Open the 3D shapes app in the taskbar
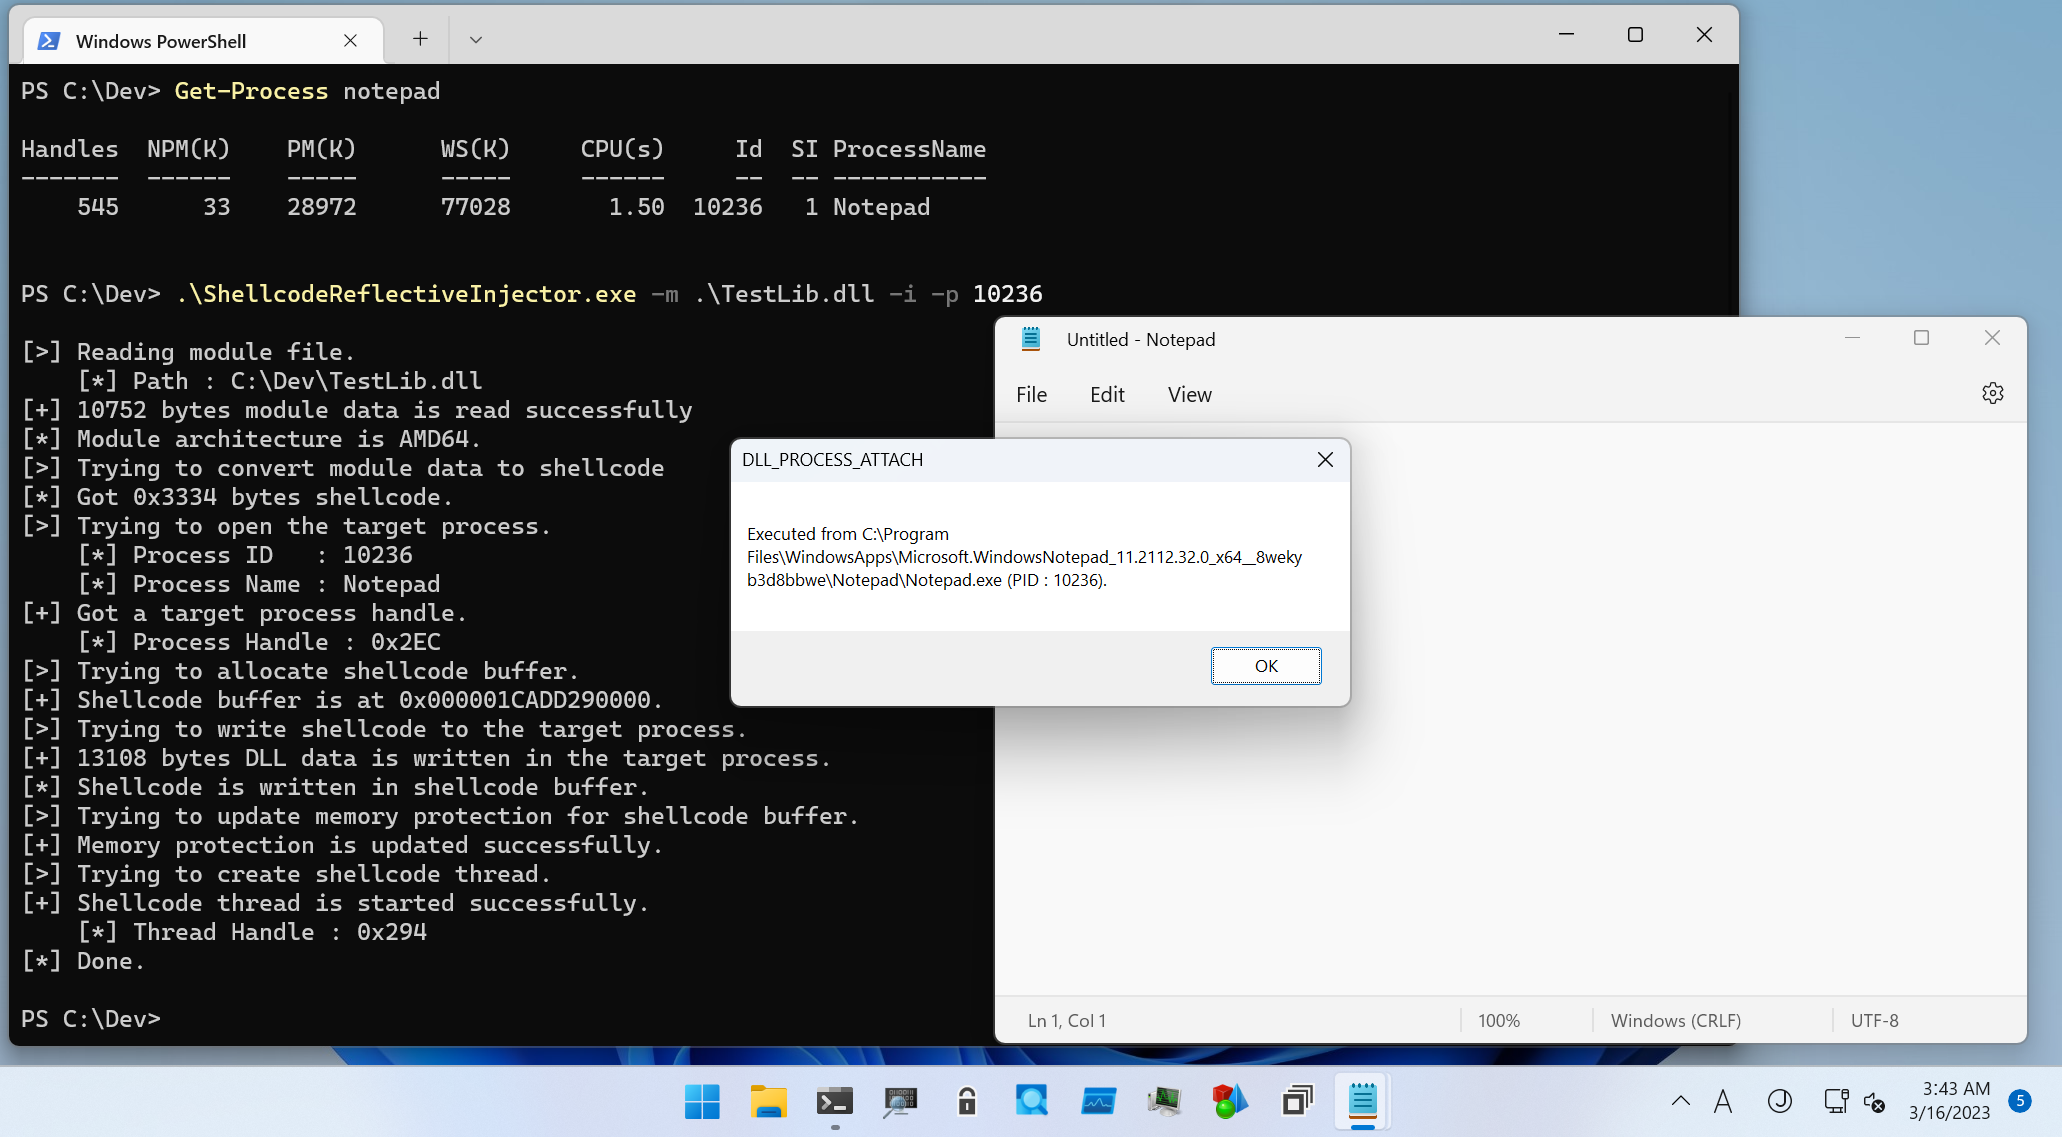The width and height of the screenshot is (2062, 1137). pos(1230,1101)
